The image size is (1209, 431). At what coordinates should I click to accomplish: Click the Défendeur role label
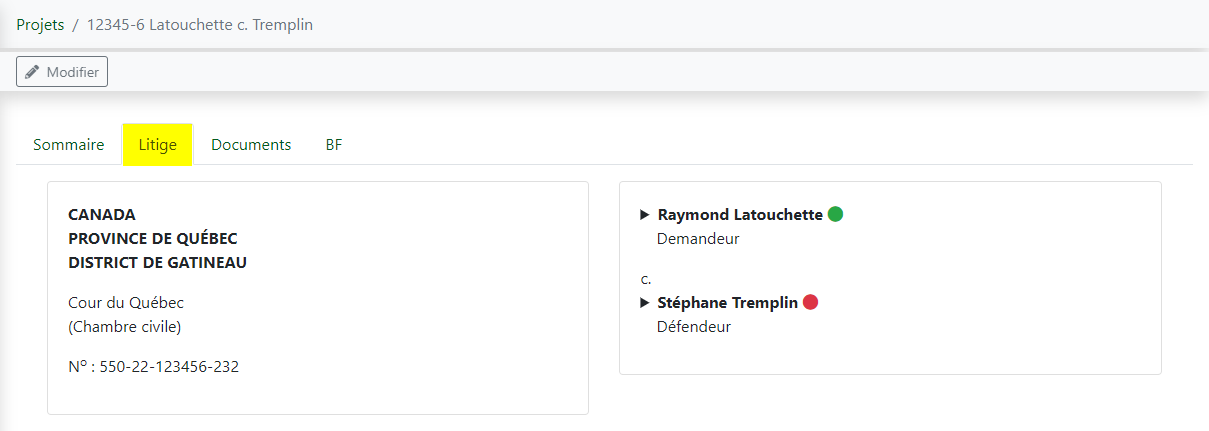(x=694, y=327)
